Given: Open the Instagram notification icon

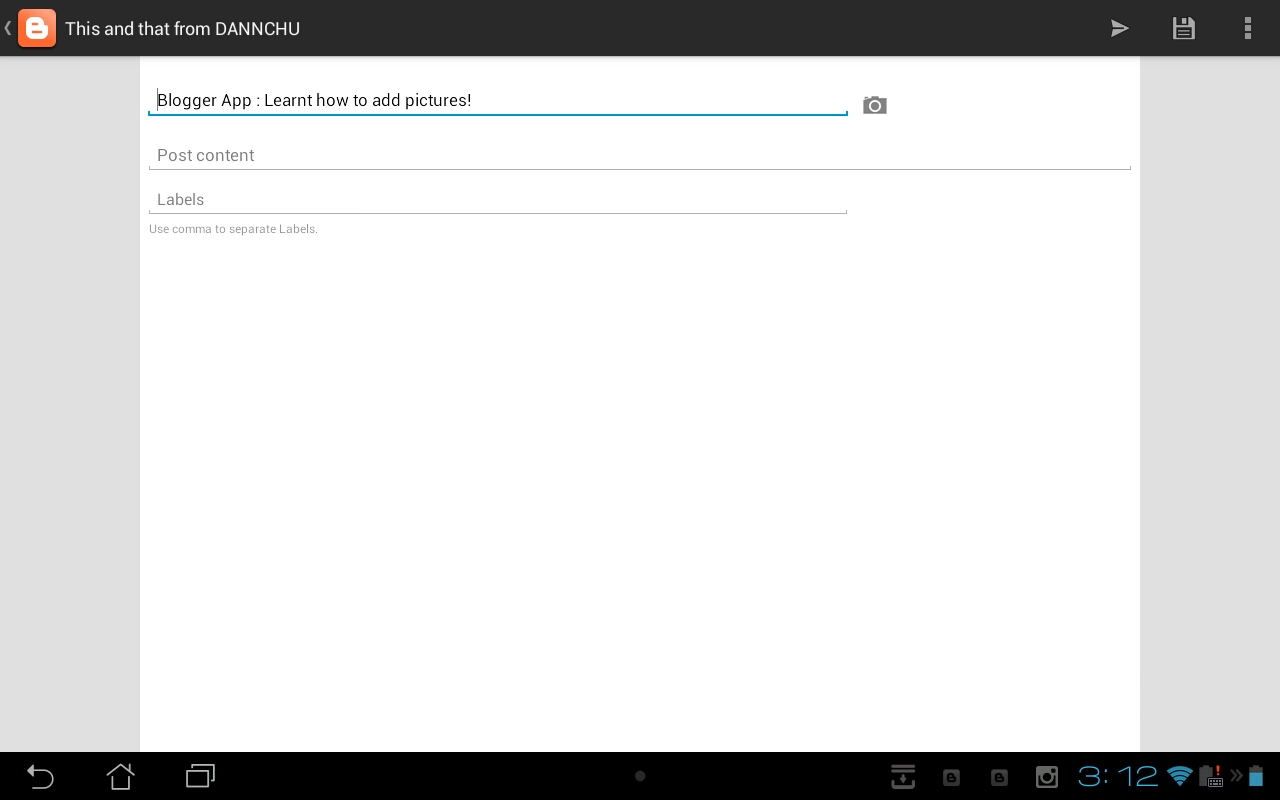Looking at the screenshot, I should pos(1047,777).
